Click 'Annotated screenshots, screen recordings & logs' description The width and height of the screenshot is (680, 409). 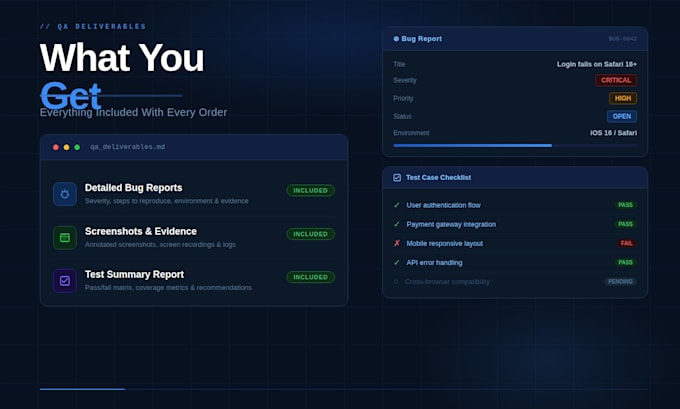pos(160,245)
